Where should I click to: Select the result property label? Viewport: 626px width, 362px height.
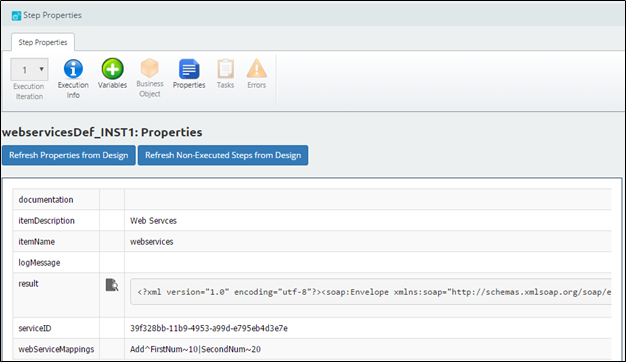(28, 284)
